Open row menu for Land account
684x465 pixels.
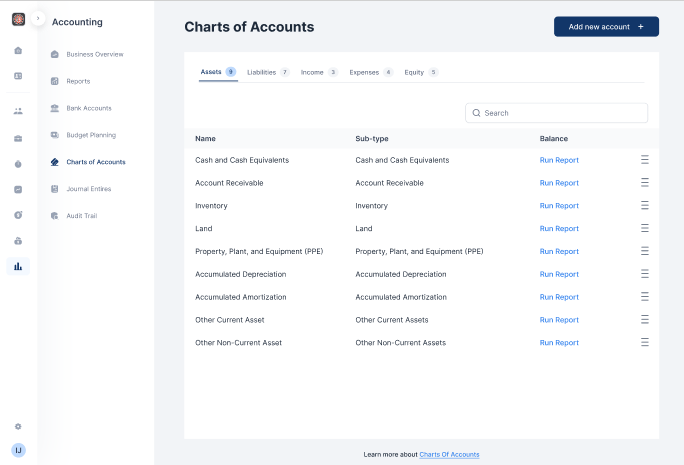(x=645, y=229)
